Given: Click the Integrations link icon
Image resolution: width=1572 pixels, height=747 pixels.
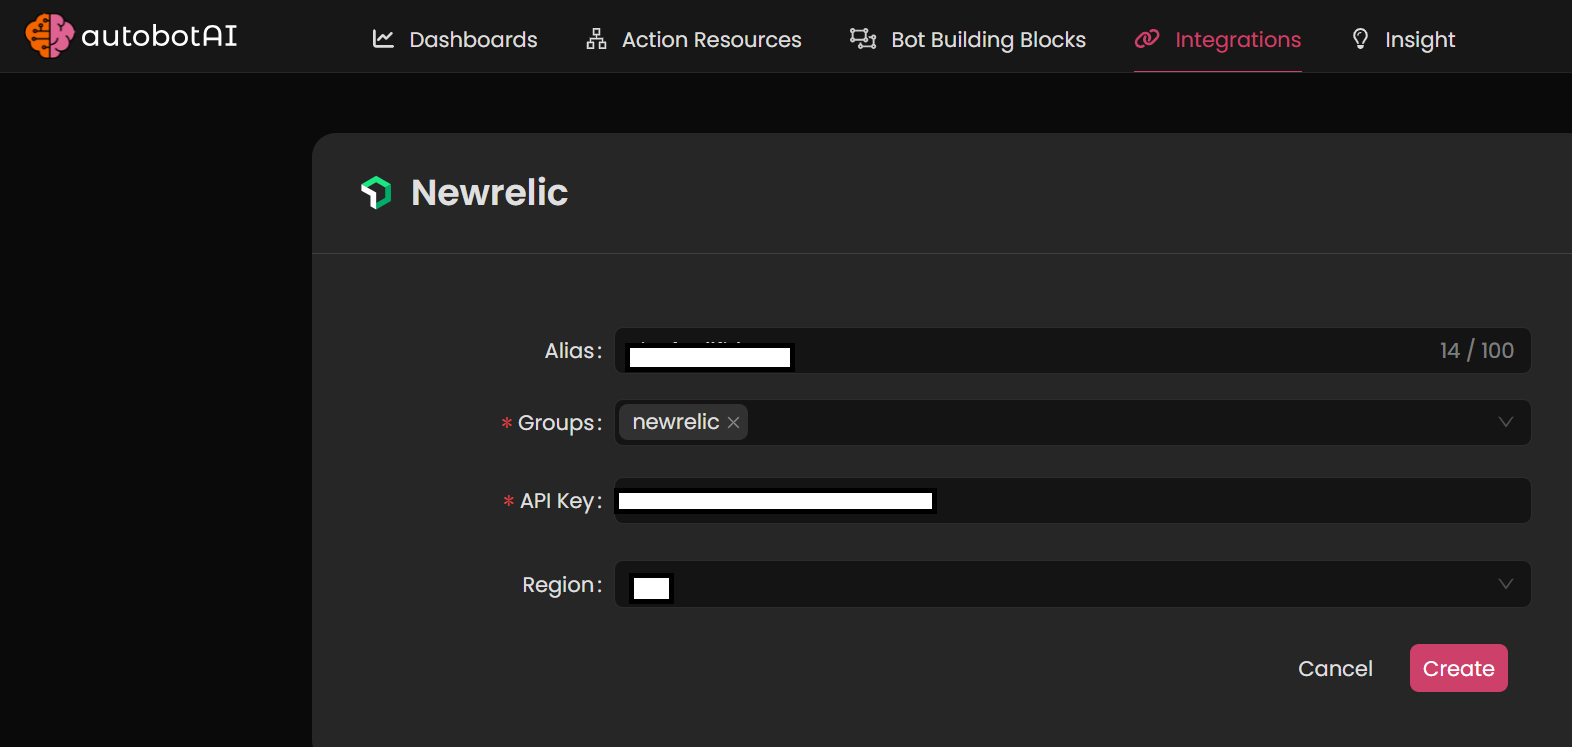Looking at the screenshot, I should (1147, 39).
